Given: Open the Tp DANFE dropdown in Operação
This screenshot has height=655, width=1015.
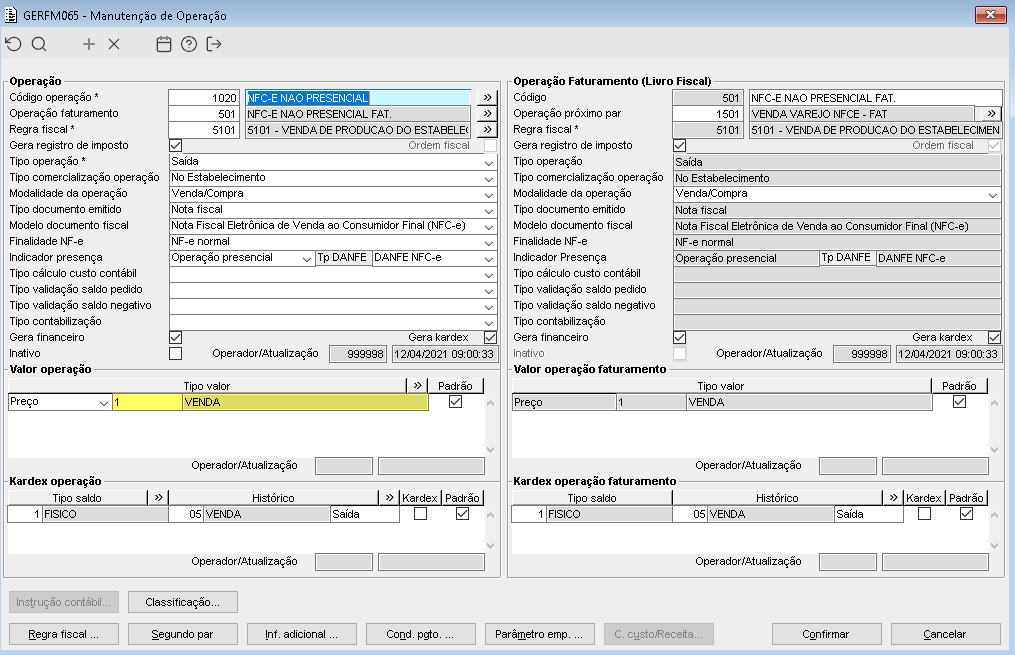Looking at the screenshot, I should click(x=489, y=258).
